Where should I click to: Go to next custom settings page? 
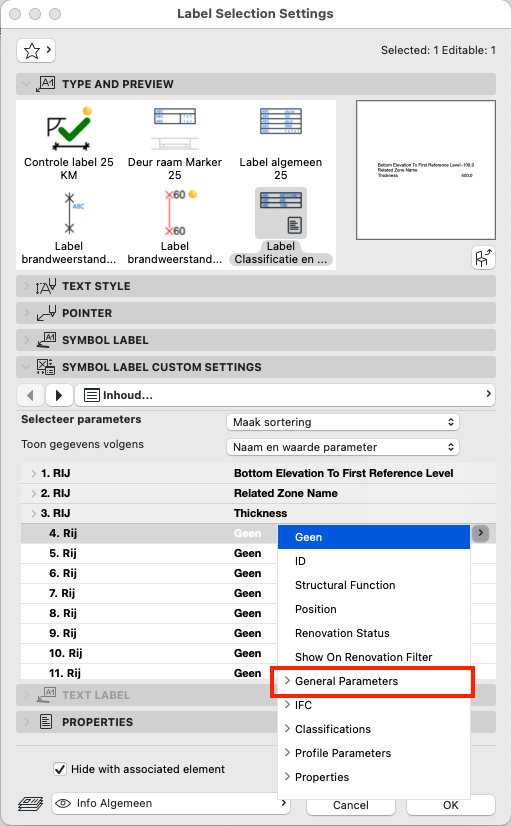point(58,395)
